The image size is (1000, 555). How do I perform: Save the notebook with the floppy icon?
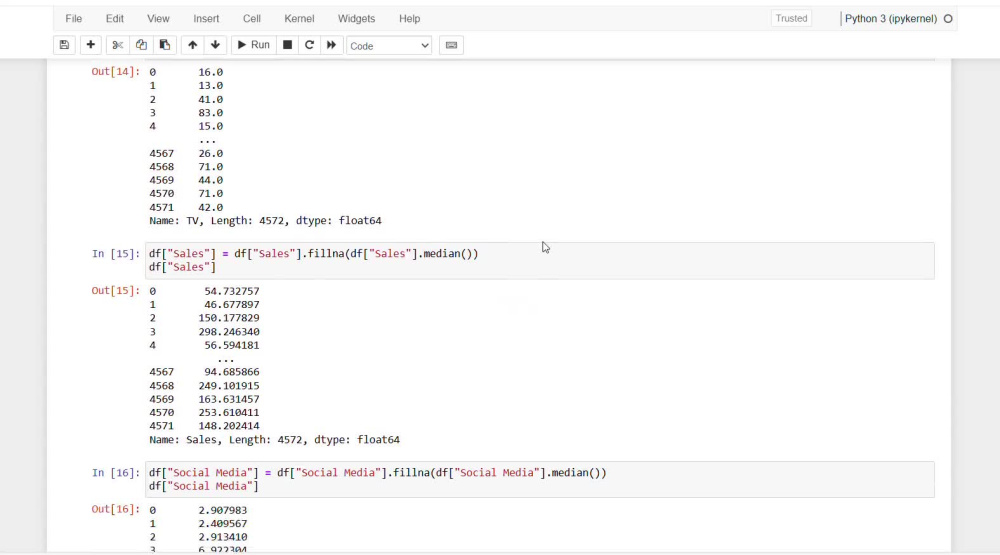[64, 45]
